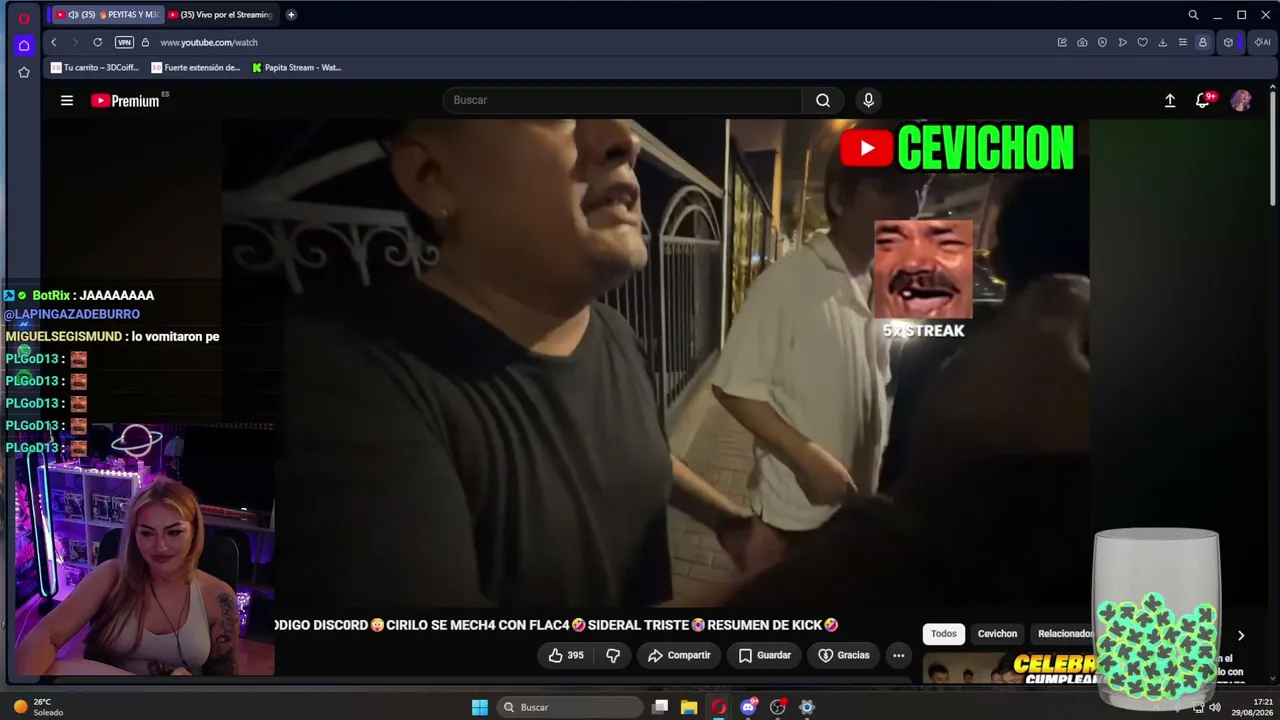Select the Cevichon filter chip

(997, 633)
